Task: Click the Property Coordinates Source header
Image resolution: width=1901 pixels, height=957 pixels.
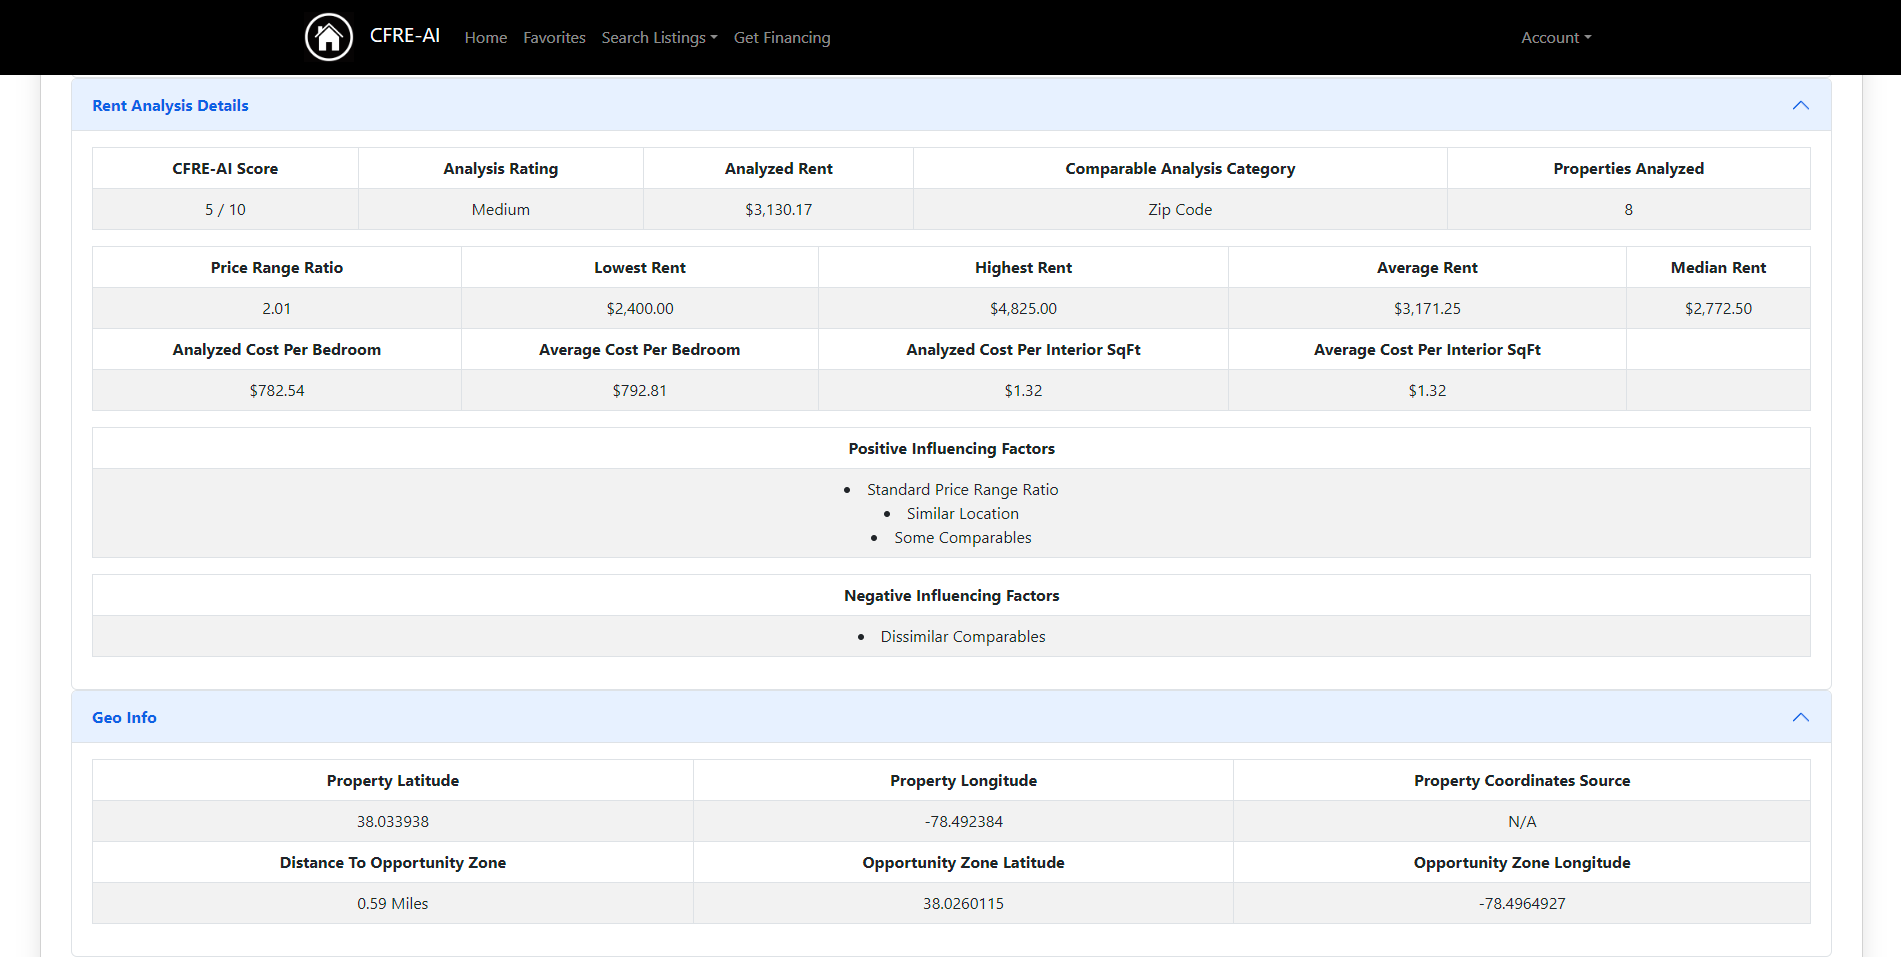Action: pos(1522,780)
